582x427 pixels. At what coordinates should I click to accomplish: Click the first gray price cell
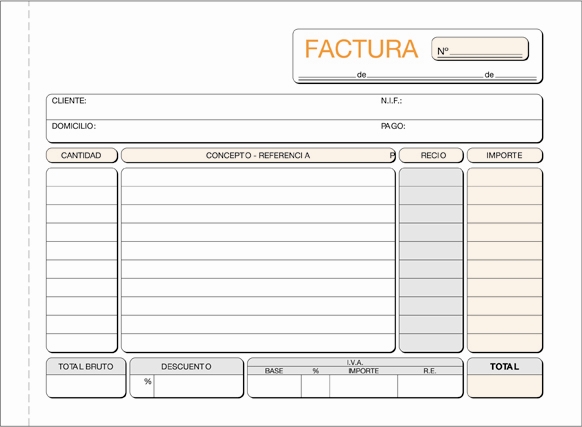[x=431, y=177]
